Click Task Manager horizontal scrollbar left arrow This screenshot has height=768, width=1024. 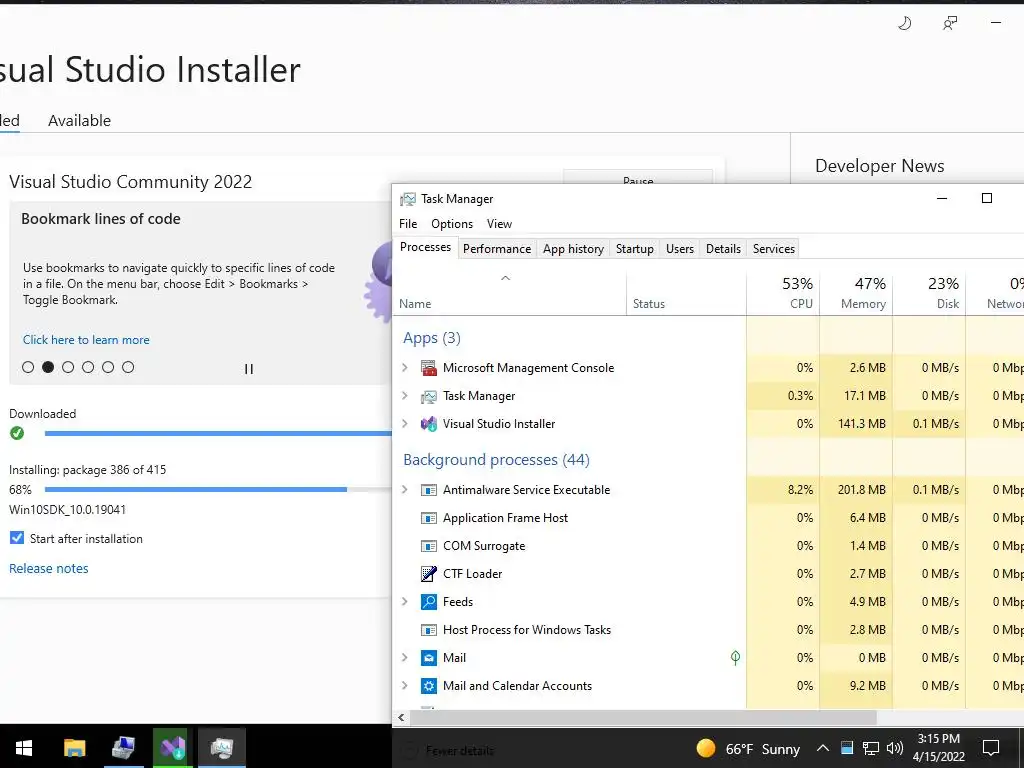tap(401, 718)
